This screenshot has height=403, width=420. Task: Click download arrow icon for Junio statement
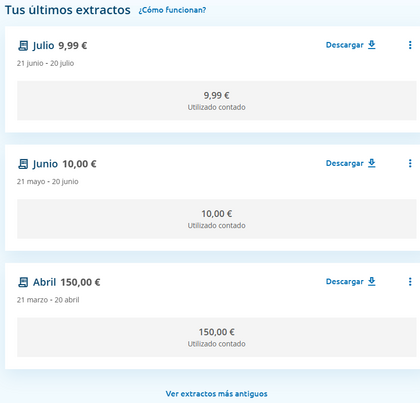pos(372,163)
